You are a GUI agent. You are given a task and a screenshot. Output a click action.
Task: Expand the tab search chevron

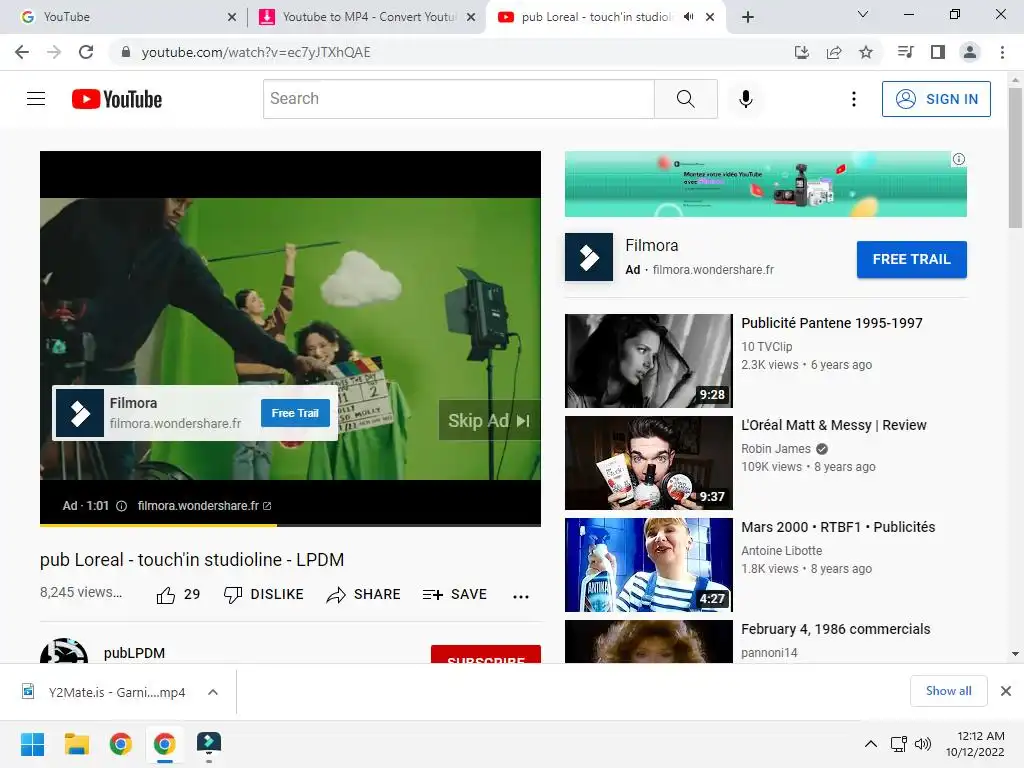tap(863, 14)
